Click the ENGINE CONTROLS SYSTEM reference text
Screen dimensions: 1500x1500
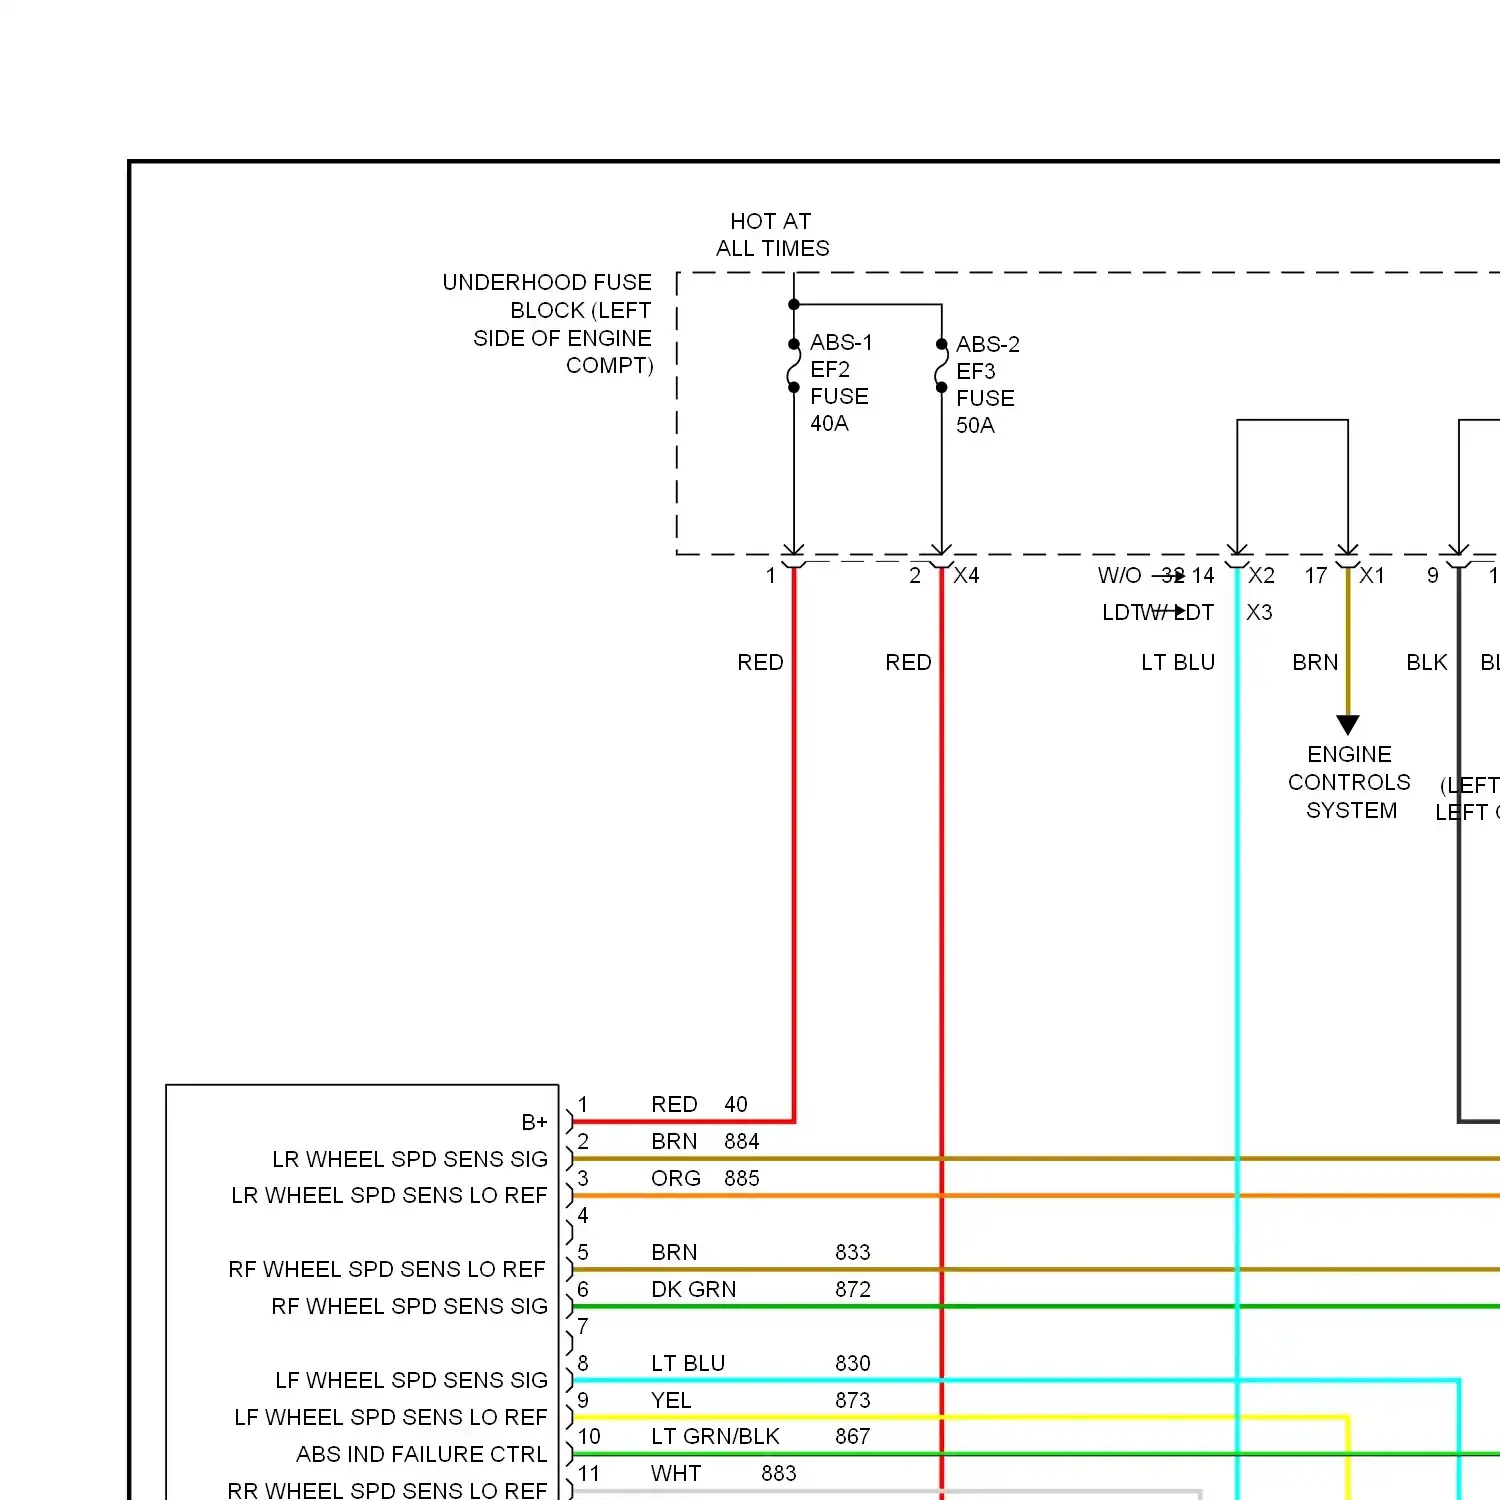pyautogui.click(x=1349, y=782)
